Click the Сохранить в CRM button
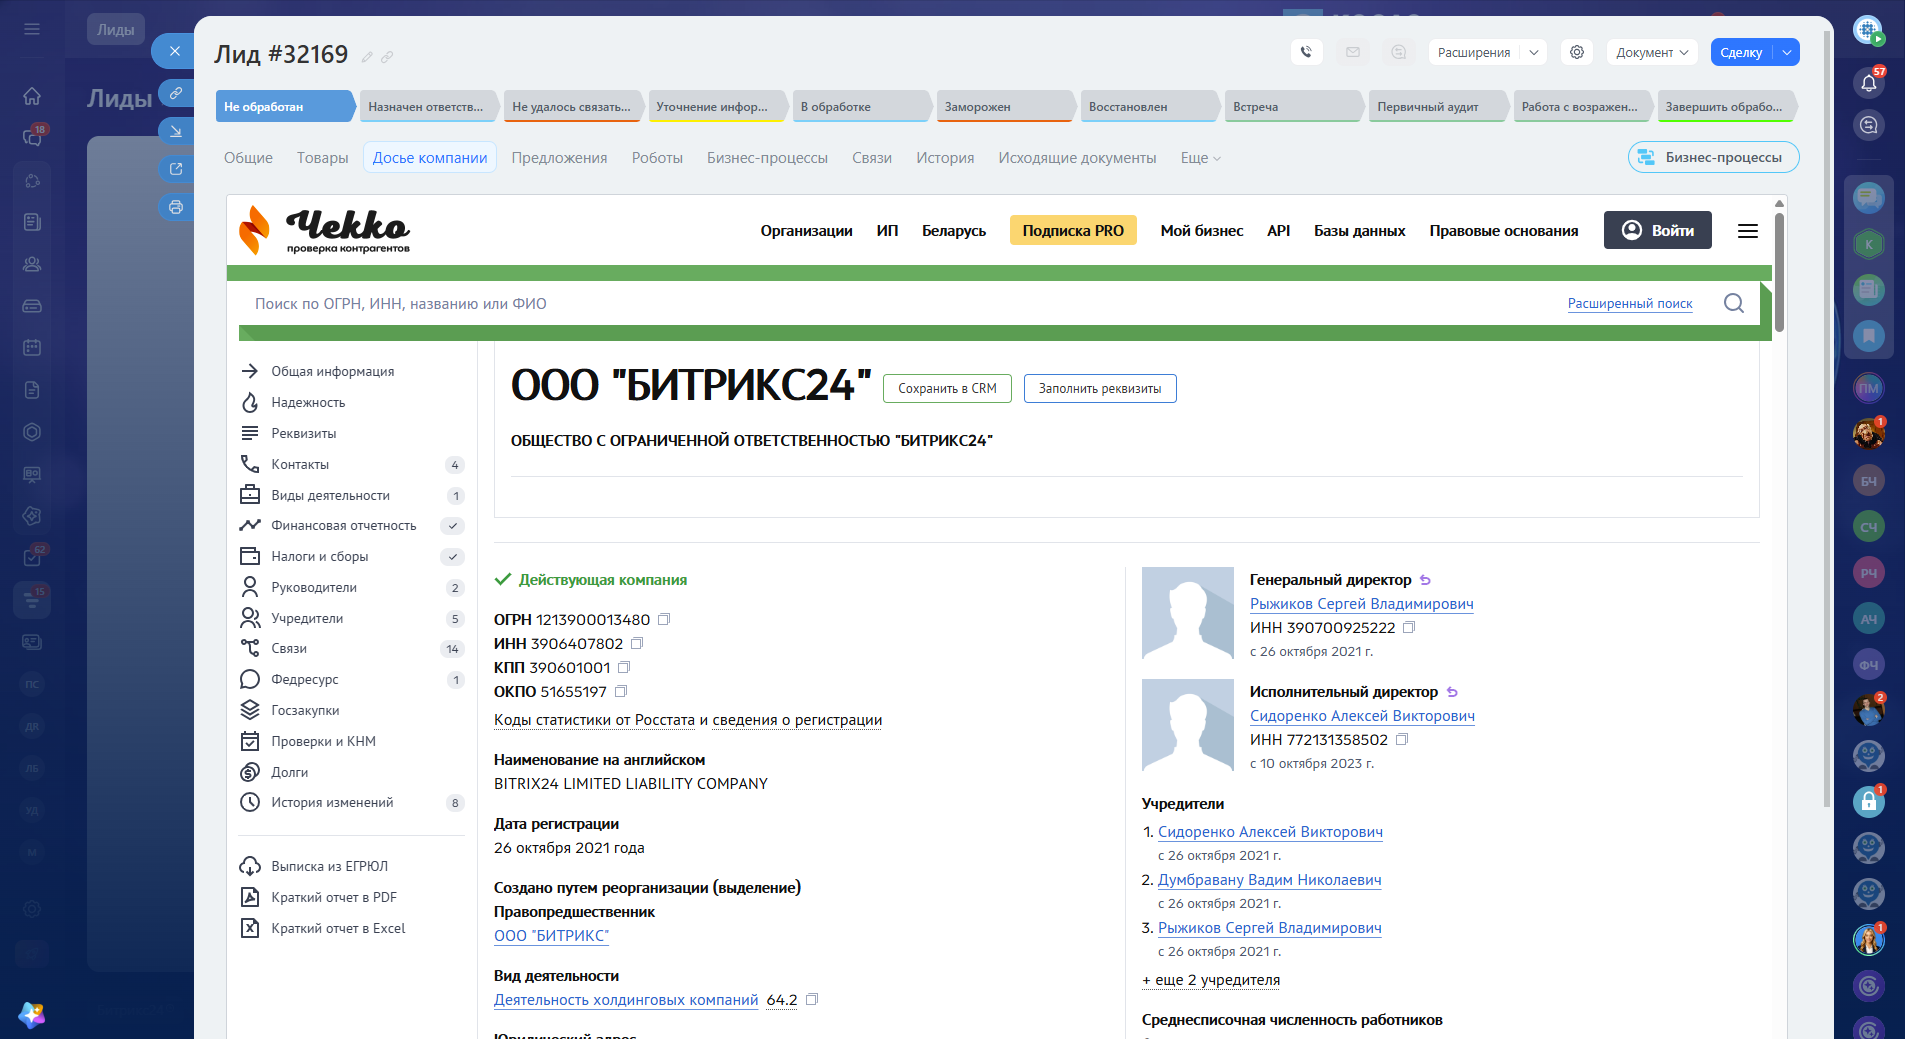The width and height of the screenshot is (1905, 1039). [947, 389]
